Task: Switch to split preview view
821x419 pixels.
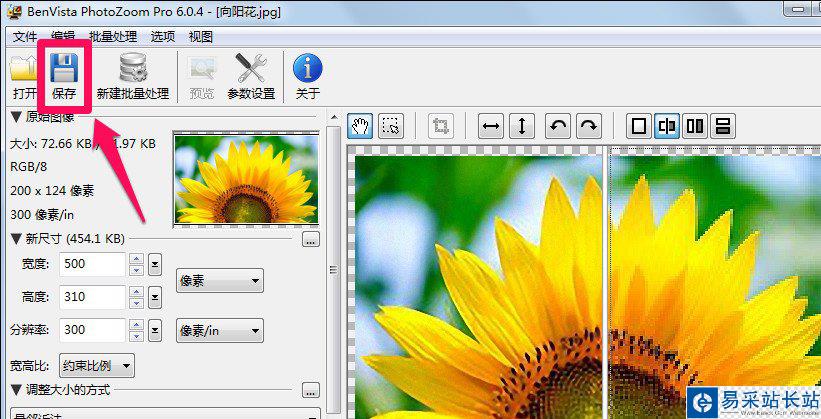Action: pyautogui.click(x=667, y=126)
